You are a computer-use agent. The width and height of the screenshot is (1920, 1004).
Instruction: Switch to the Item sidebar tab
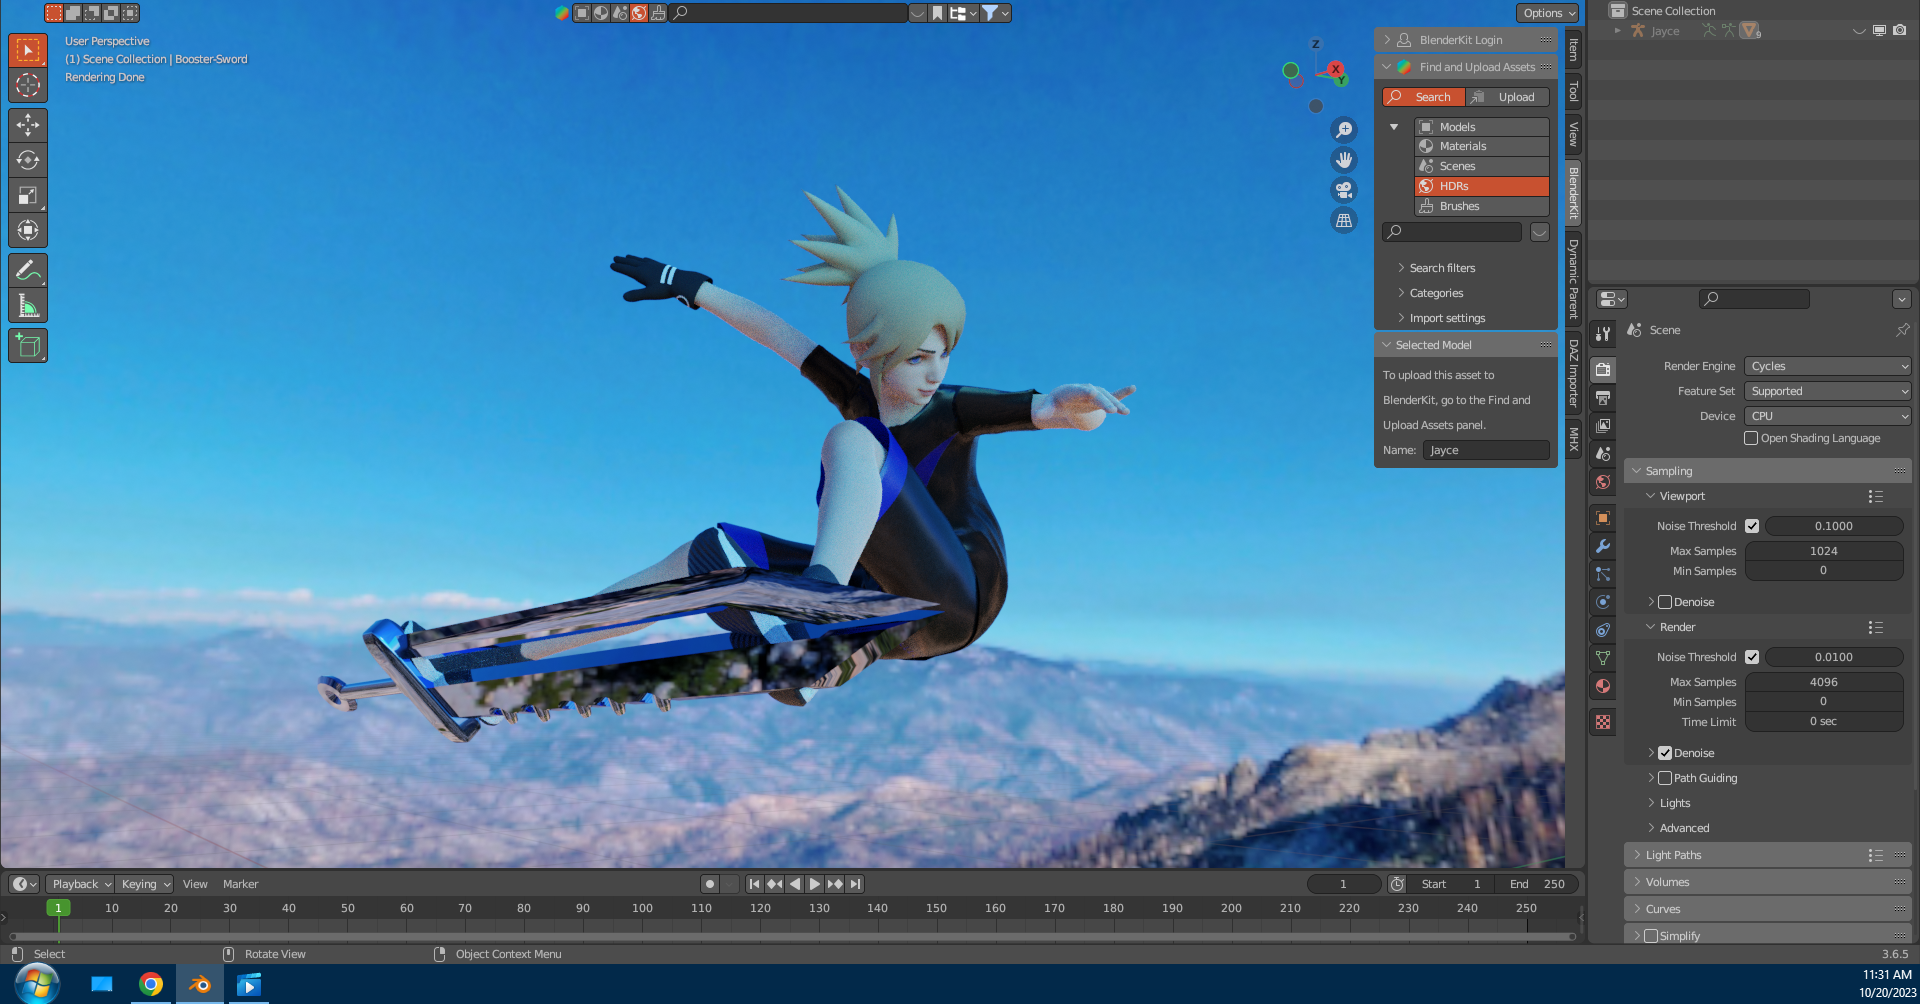coord(1573,49)
